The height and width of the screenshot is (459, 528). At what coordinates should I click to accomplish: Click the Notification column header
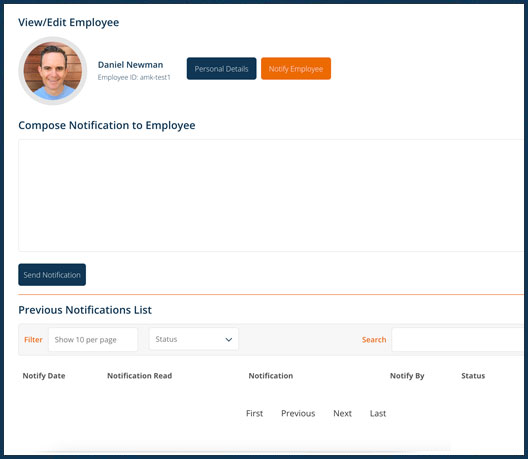point(271,376)
